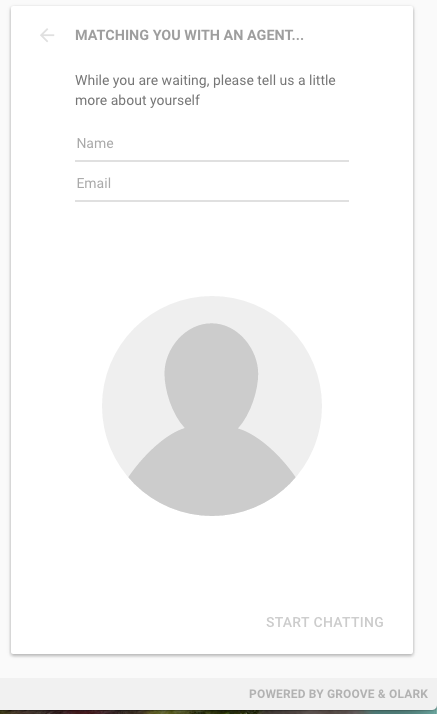Click the 'While you are waiting' description text
Viewport: 437px width, 714px height.
tap(205, 90)
